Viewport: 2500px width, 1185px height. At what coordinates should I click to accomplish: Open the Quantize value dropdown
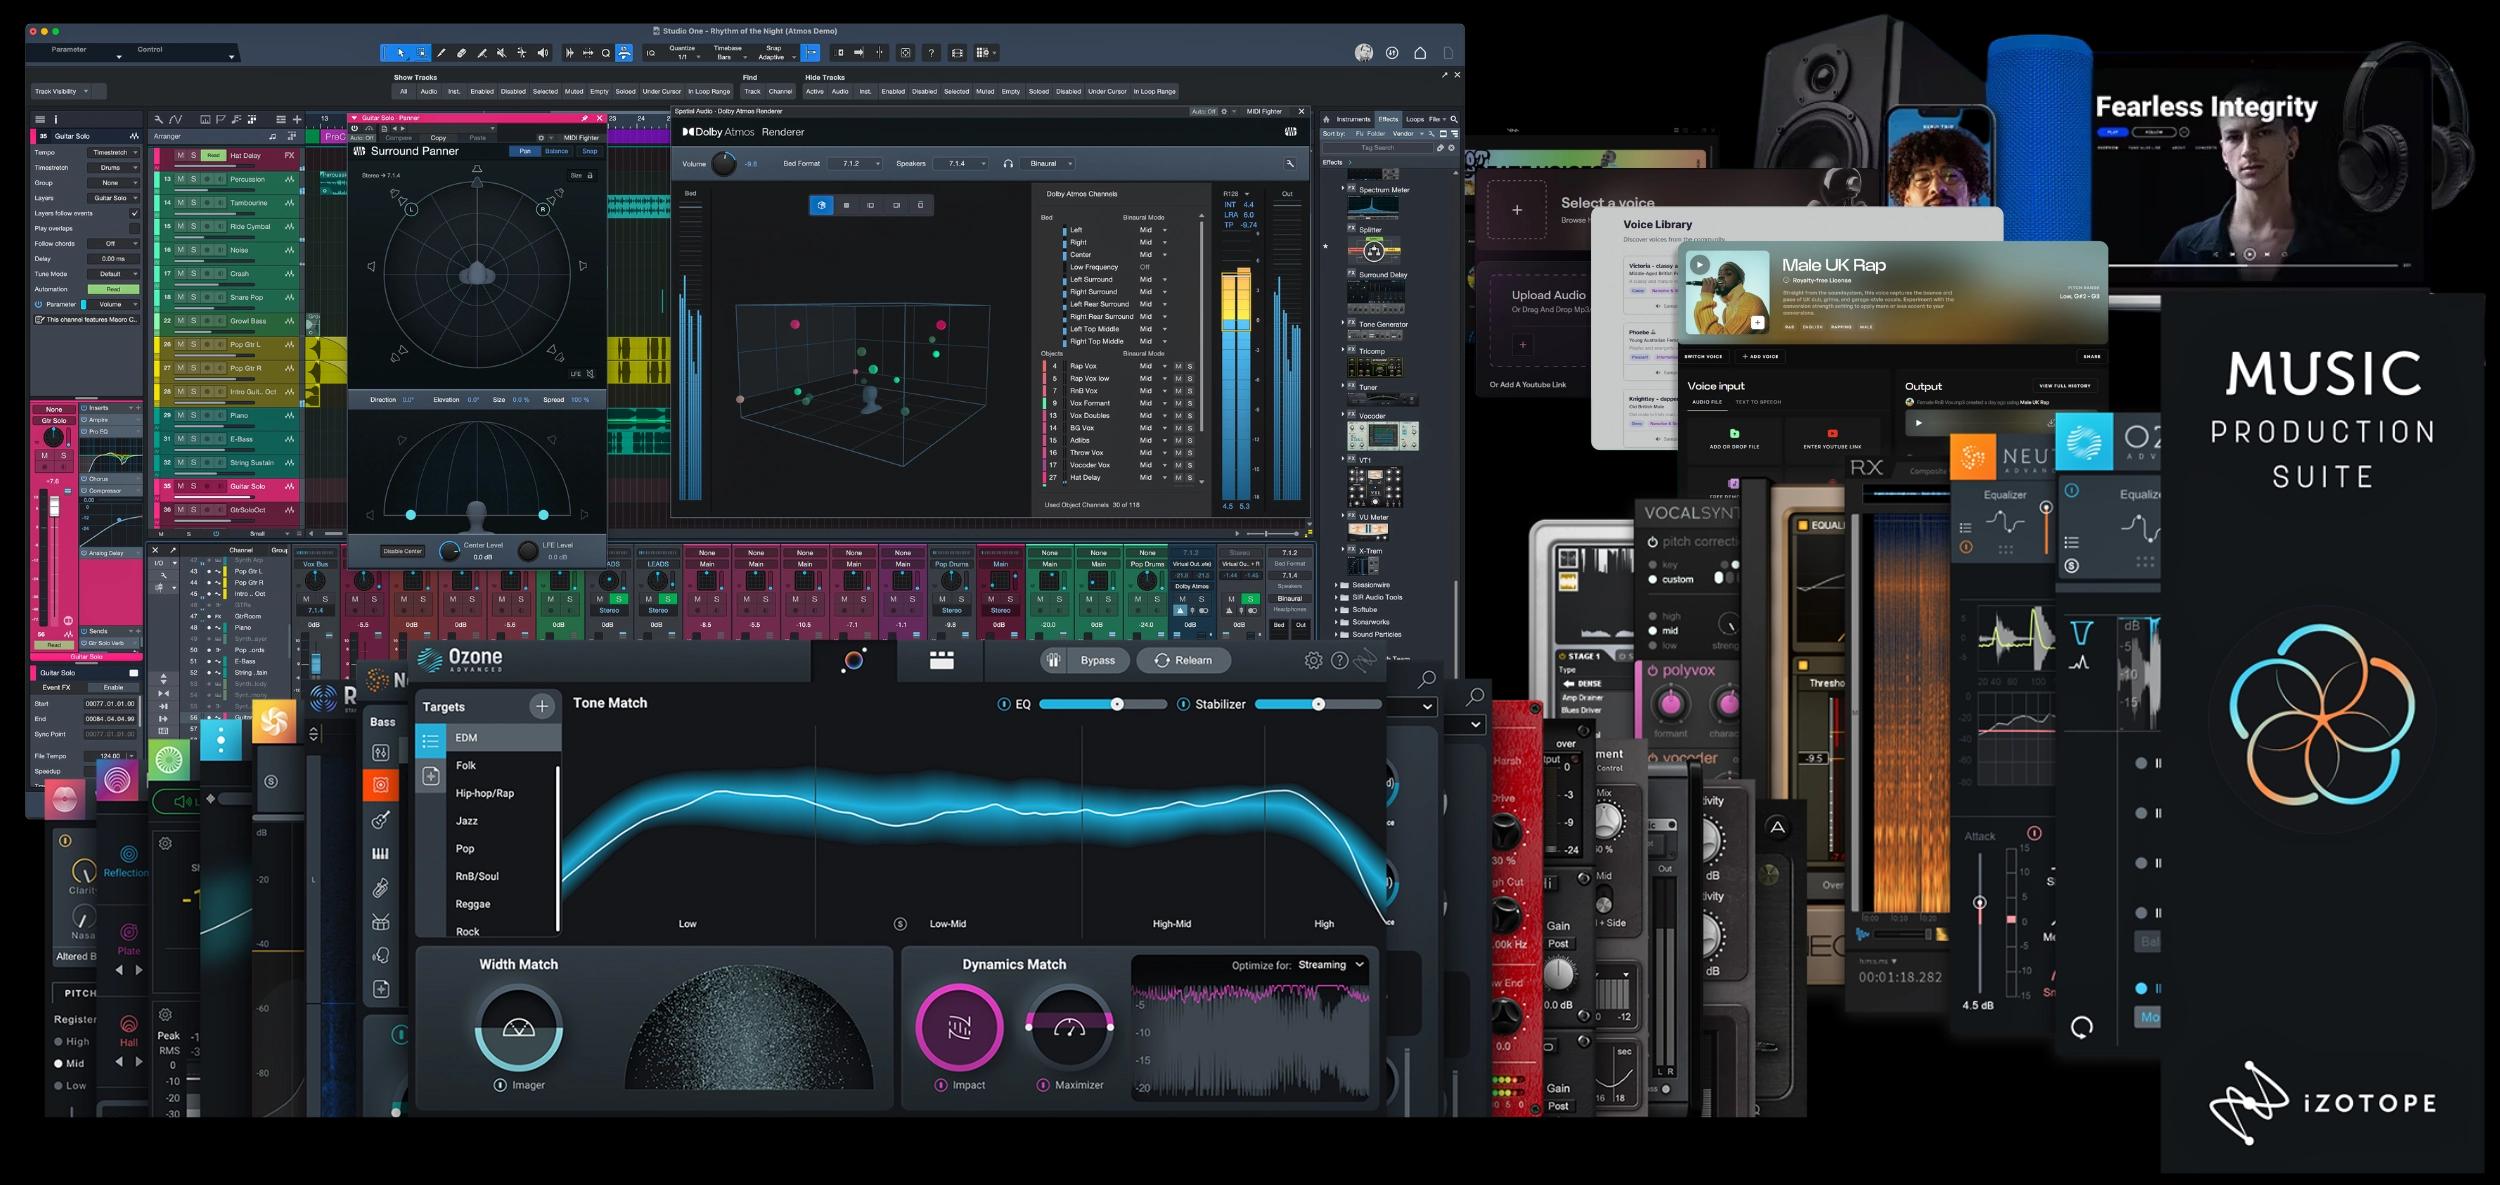pos(684,57)
